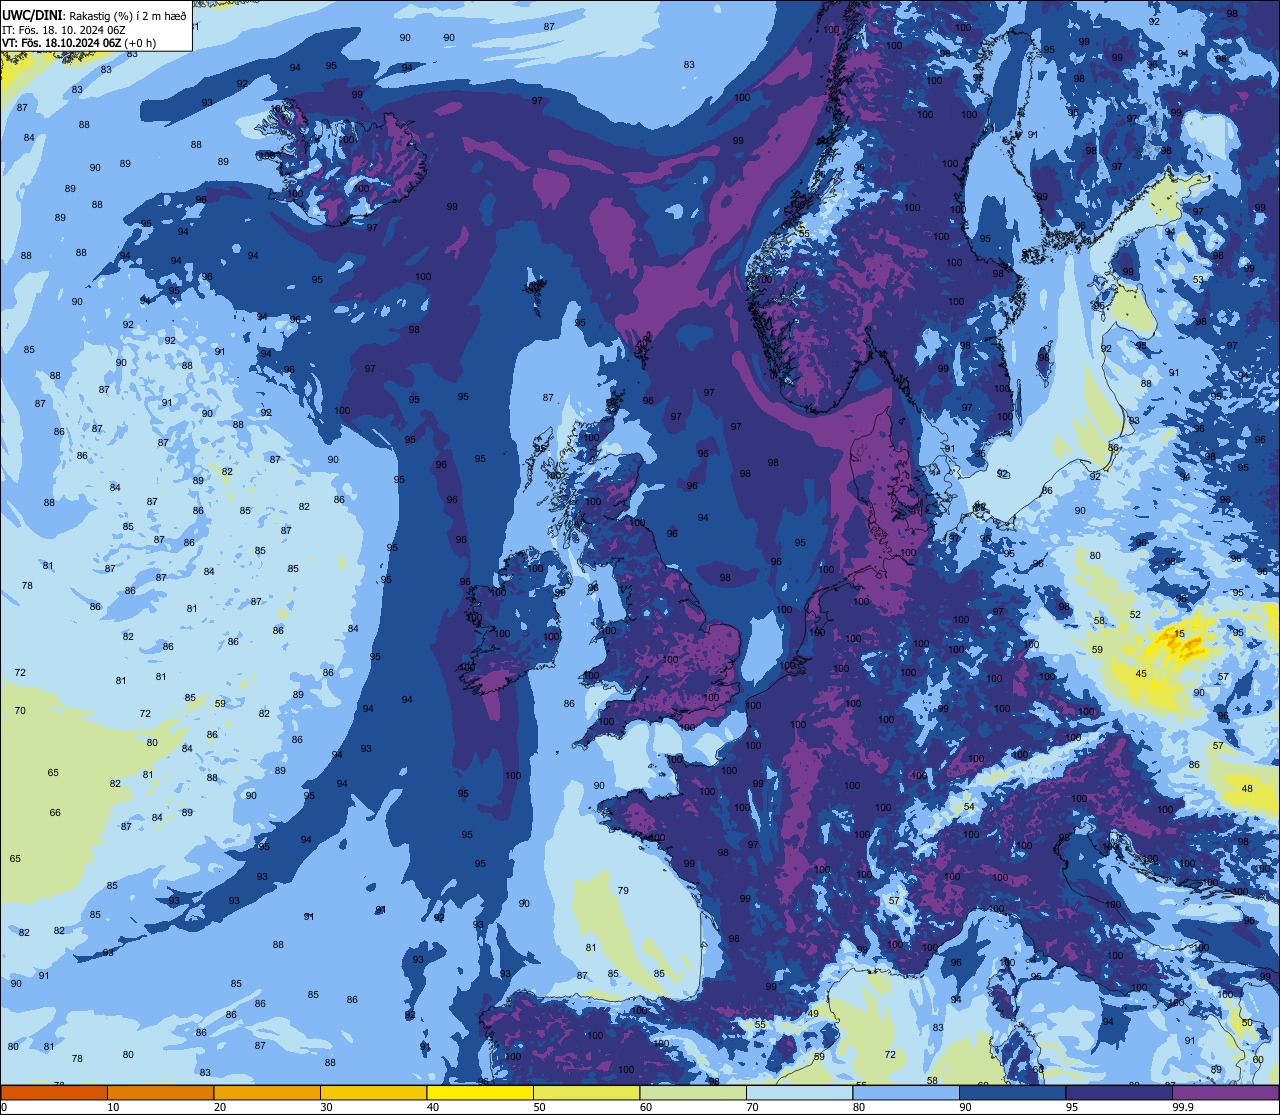Click the humidity value 49 near the Pyrenees
This screenshot has width=1280, height=1115.
point(813,1014)
